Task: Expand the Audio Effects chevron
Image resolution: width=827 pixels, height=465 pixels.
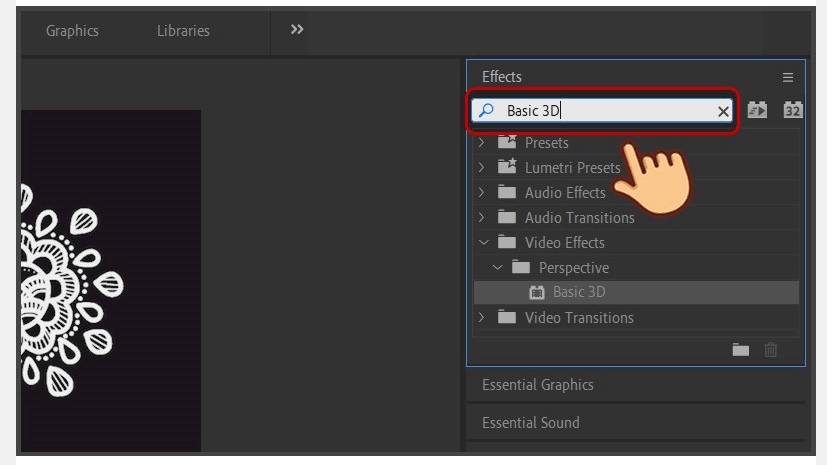Action: coord(481,192)
